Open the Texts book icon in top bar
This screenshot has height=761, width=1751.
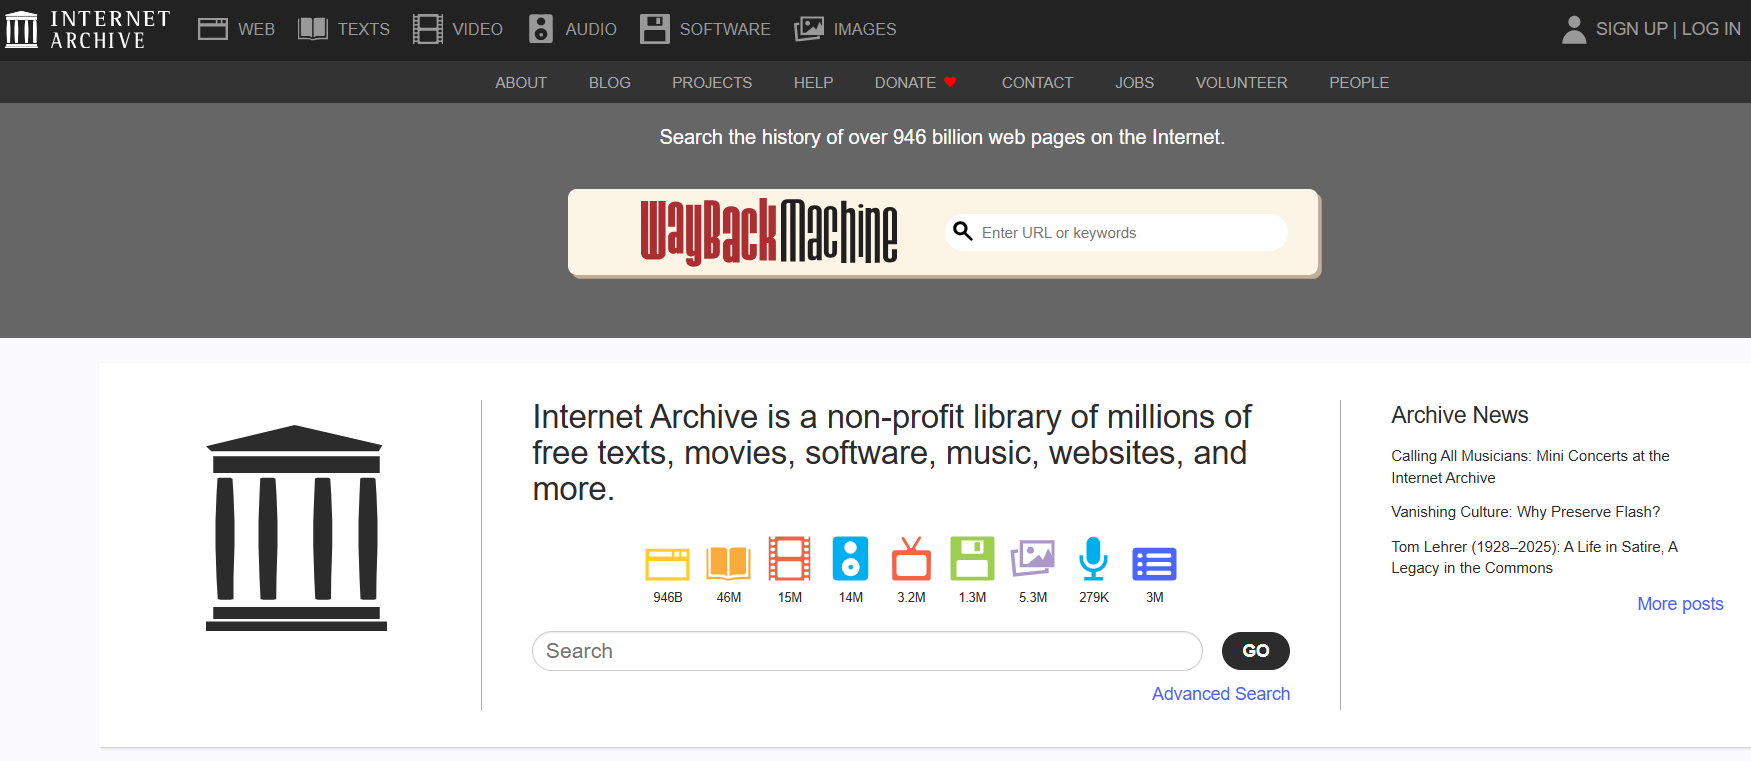tap(313, 29)
